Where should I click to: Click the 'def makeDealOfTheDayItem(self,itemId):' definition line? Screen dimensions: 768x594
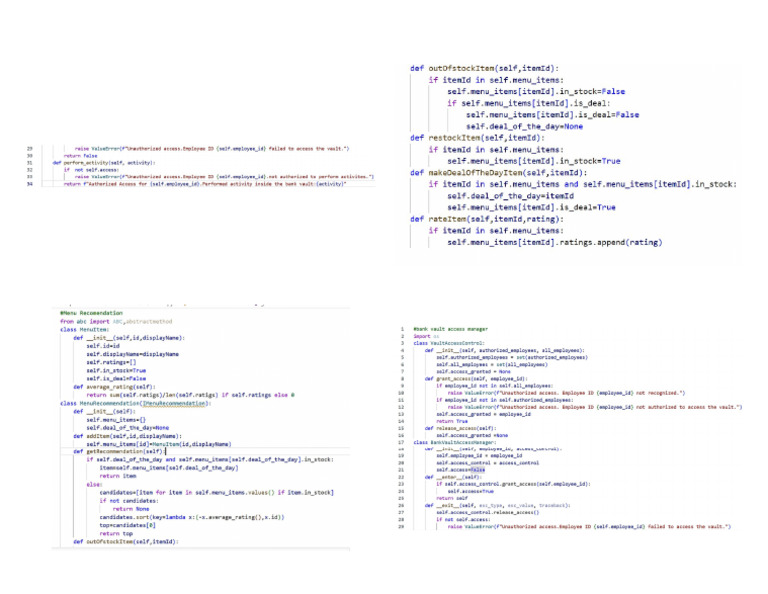point(498,173)
